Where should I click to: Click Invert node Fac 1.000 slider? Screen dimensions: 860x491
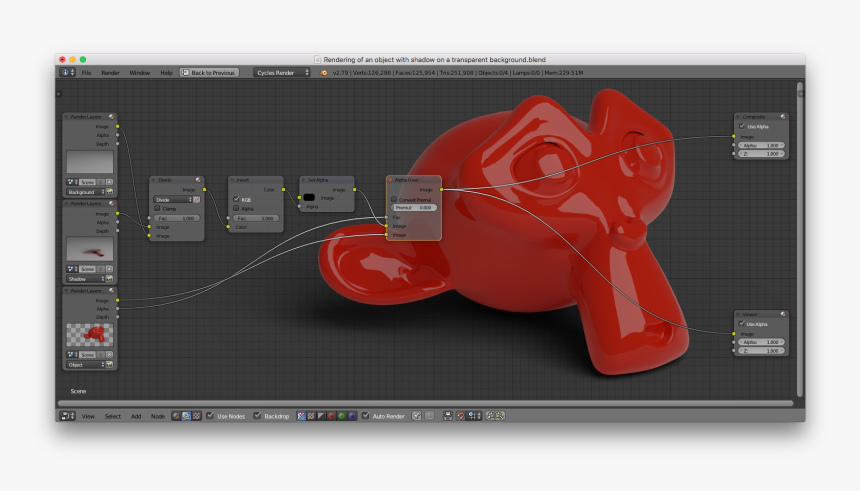tap(256, 218)
